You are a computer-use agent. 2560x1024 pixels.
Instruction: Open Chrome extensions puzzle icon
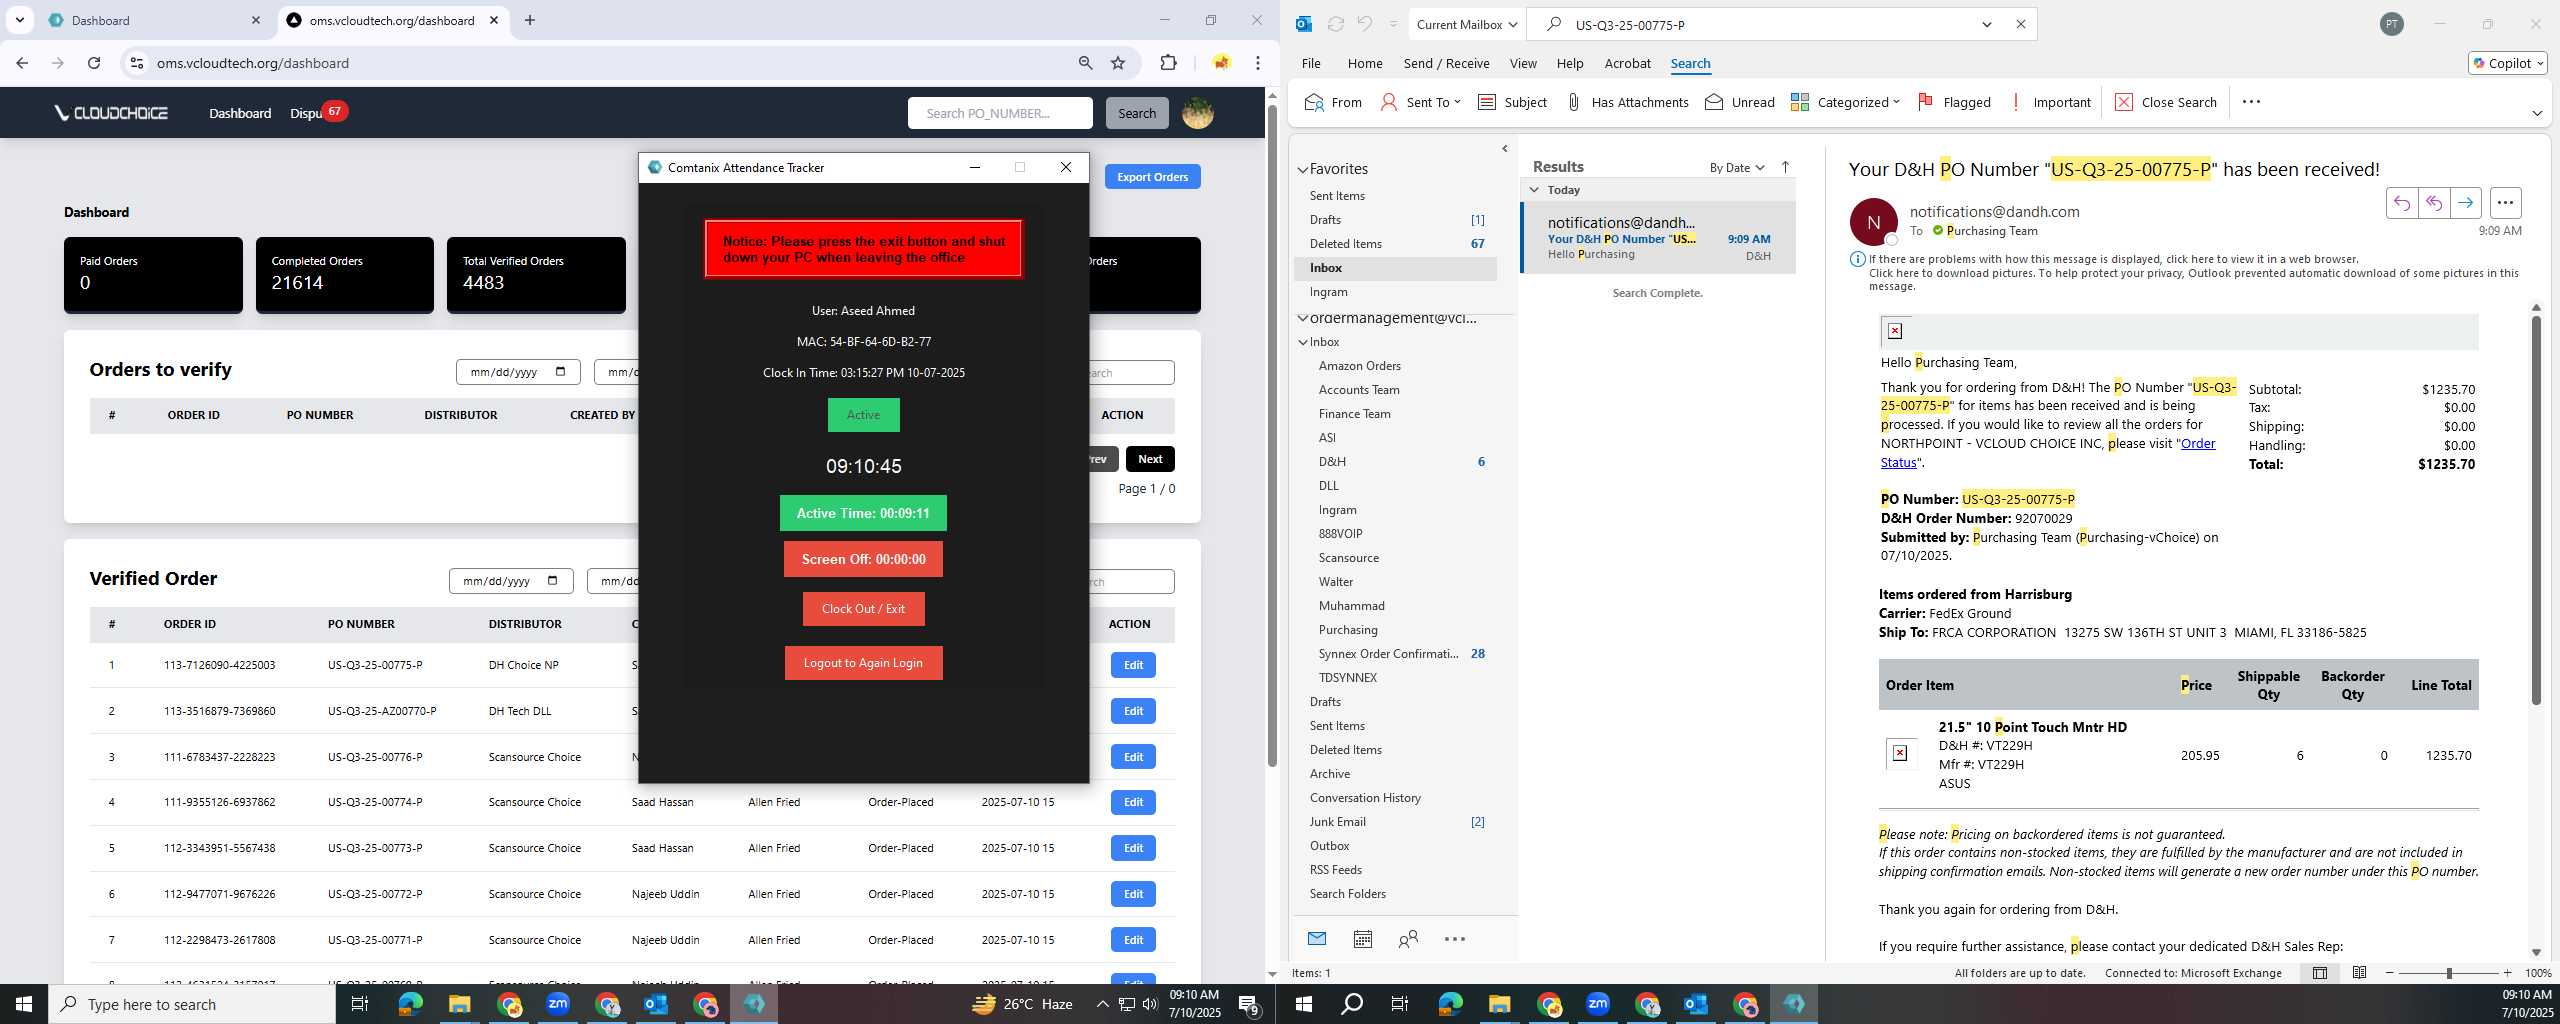coord(1168,63)
